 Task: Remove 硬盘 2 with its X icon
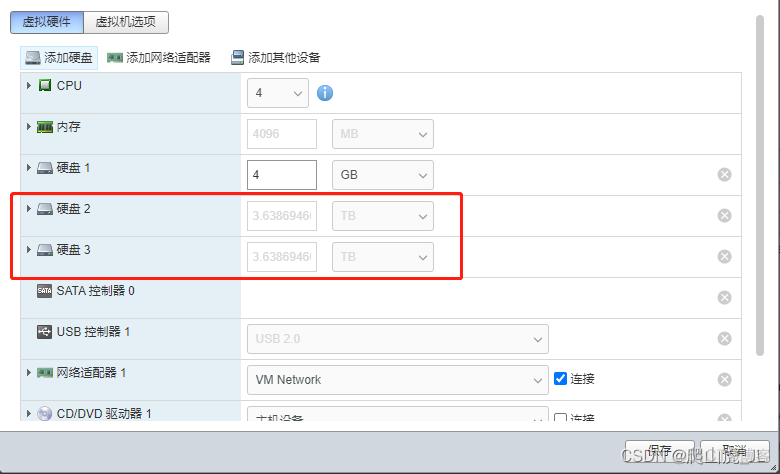(x=724, y=215)
